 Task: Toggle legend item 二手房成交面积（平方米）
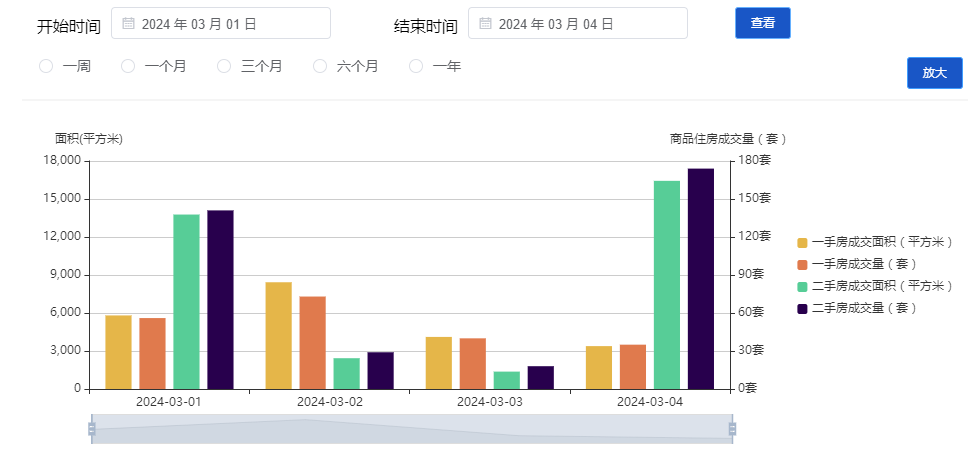(x=875, y=286)
